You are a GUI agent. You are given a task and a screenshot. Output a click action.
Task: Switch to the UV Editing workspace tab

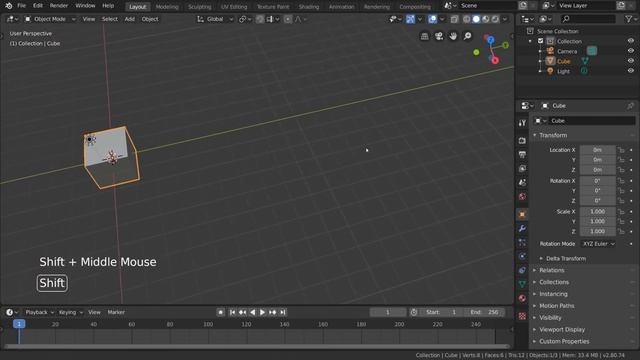(x=234, y=7)
